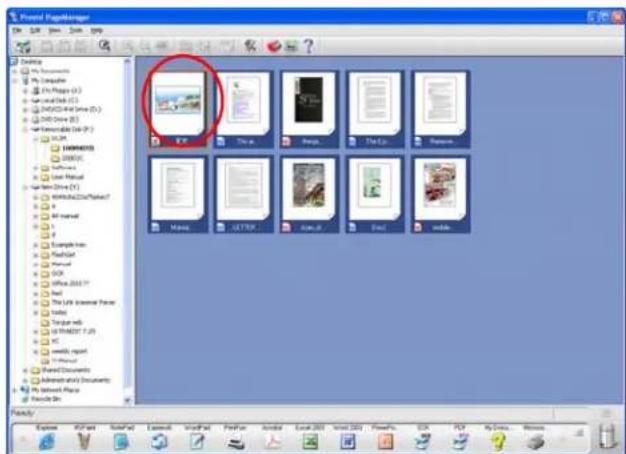Select Administrator's Documents in the tree
This screenshot has height=454, width=626.
pos(76,380)
